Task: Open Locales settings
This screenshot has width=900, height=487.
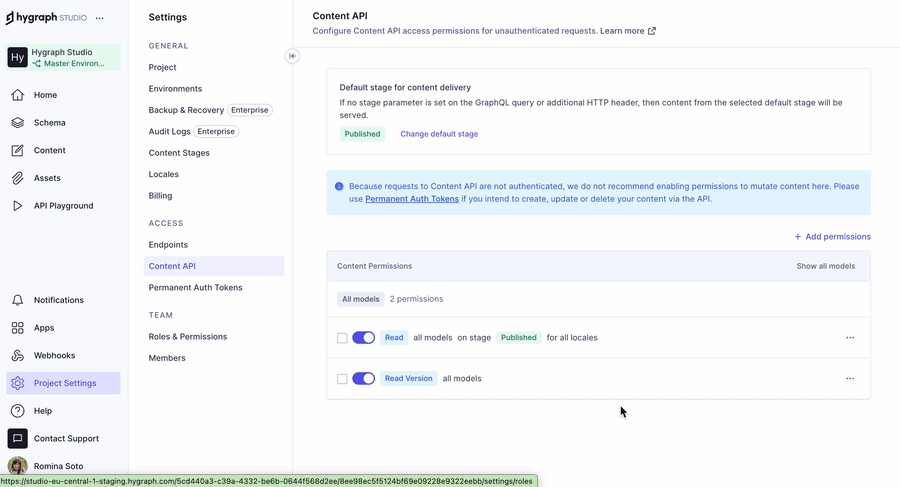Action: click(x=164, y=174)
